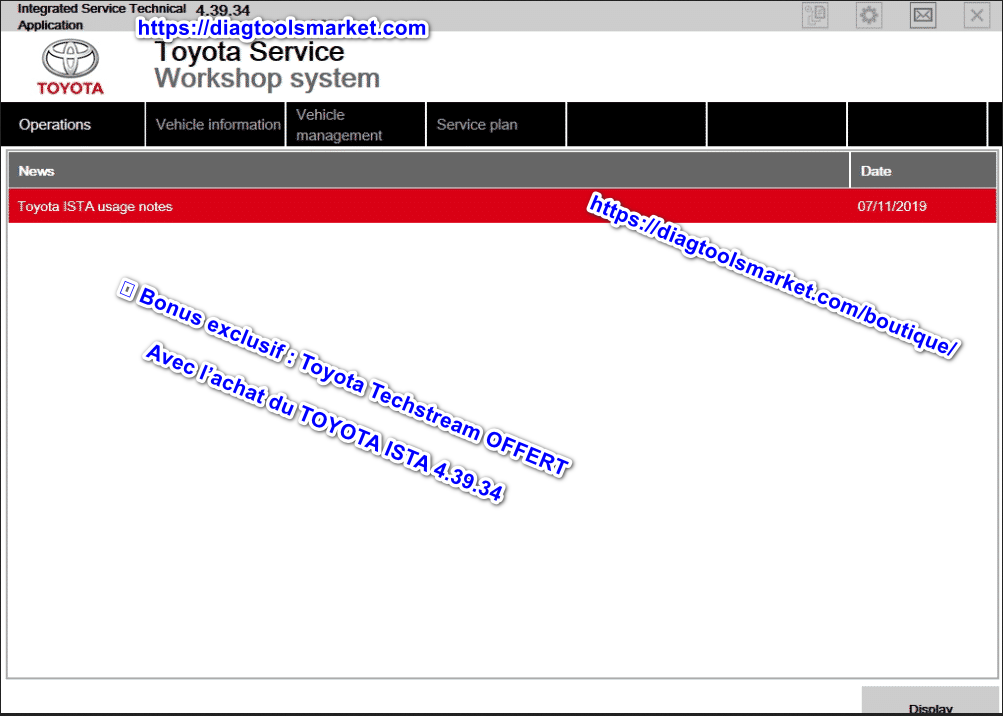Click the 07/11/2019 date cell
Viewport: 1003px width, 716px height.
point(892,207)
